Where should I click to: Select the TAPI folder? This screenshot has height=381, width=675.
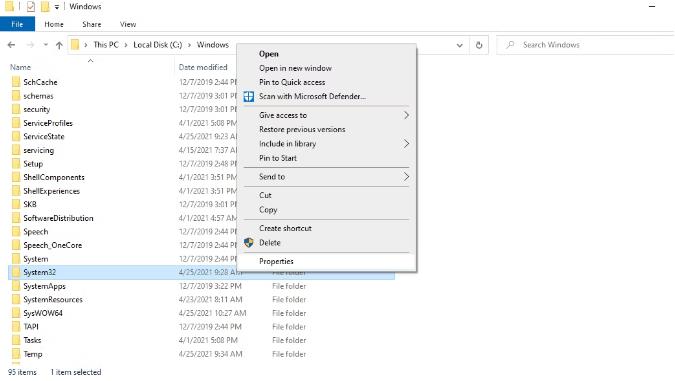pos(31,327)
